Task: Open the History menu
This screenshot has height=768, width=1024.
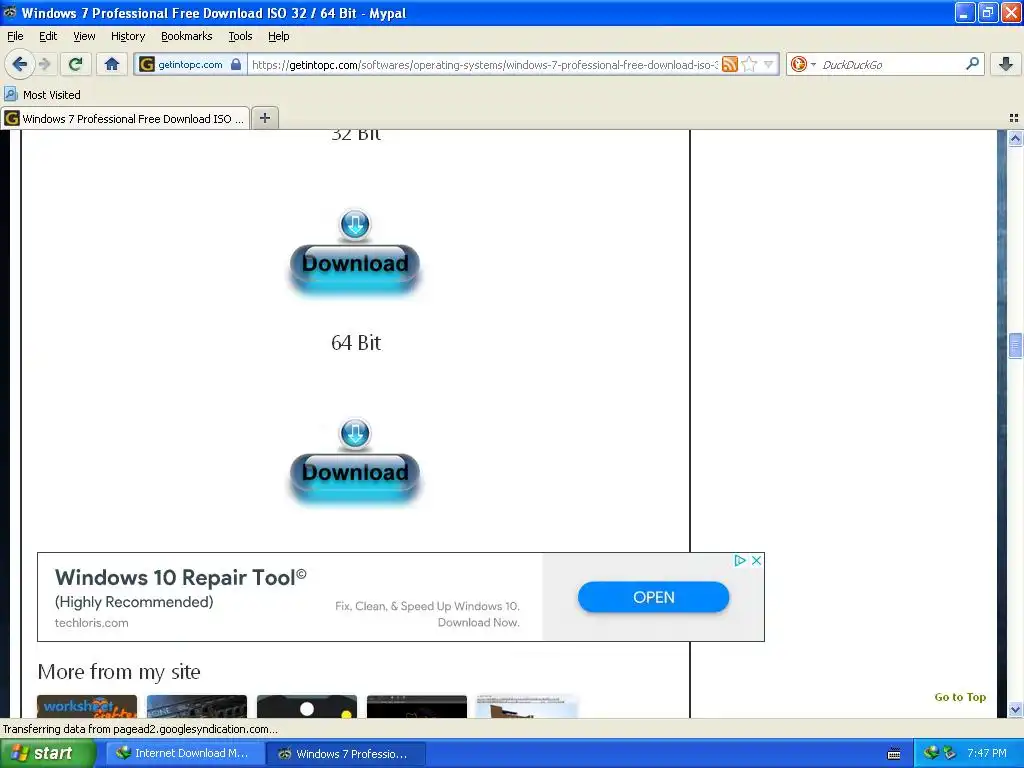Action: (x=127, y=36)
